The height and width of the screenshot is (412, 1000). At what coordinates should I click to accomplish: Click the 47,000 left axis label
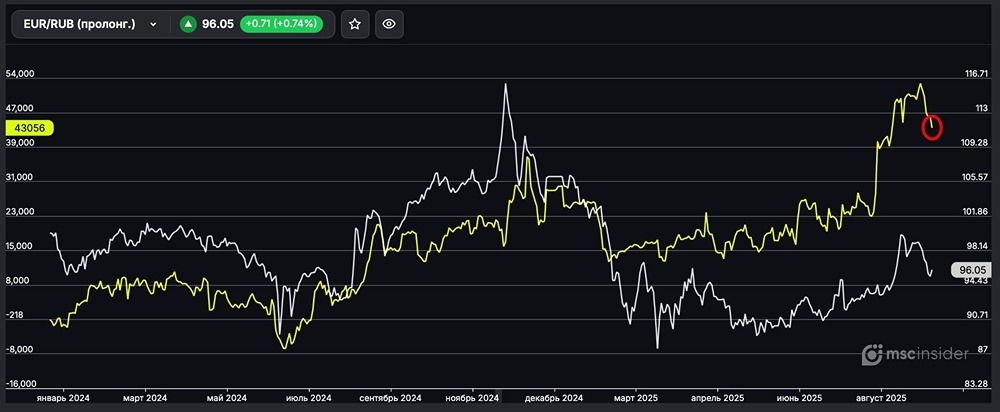[x=20, y=109]
